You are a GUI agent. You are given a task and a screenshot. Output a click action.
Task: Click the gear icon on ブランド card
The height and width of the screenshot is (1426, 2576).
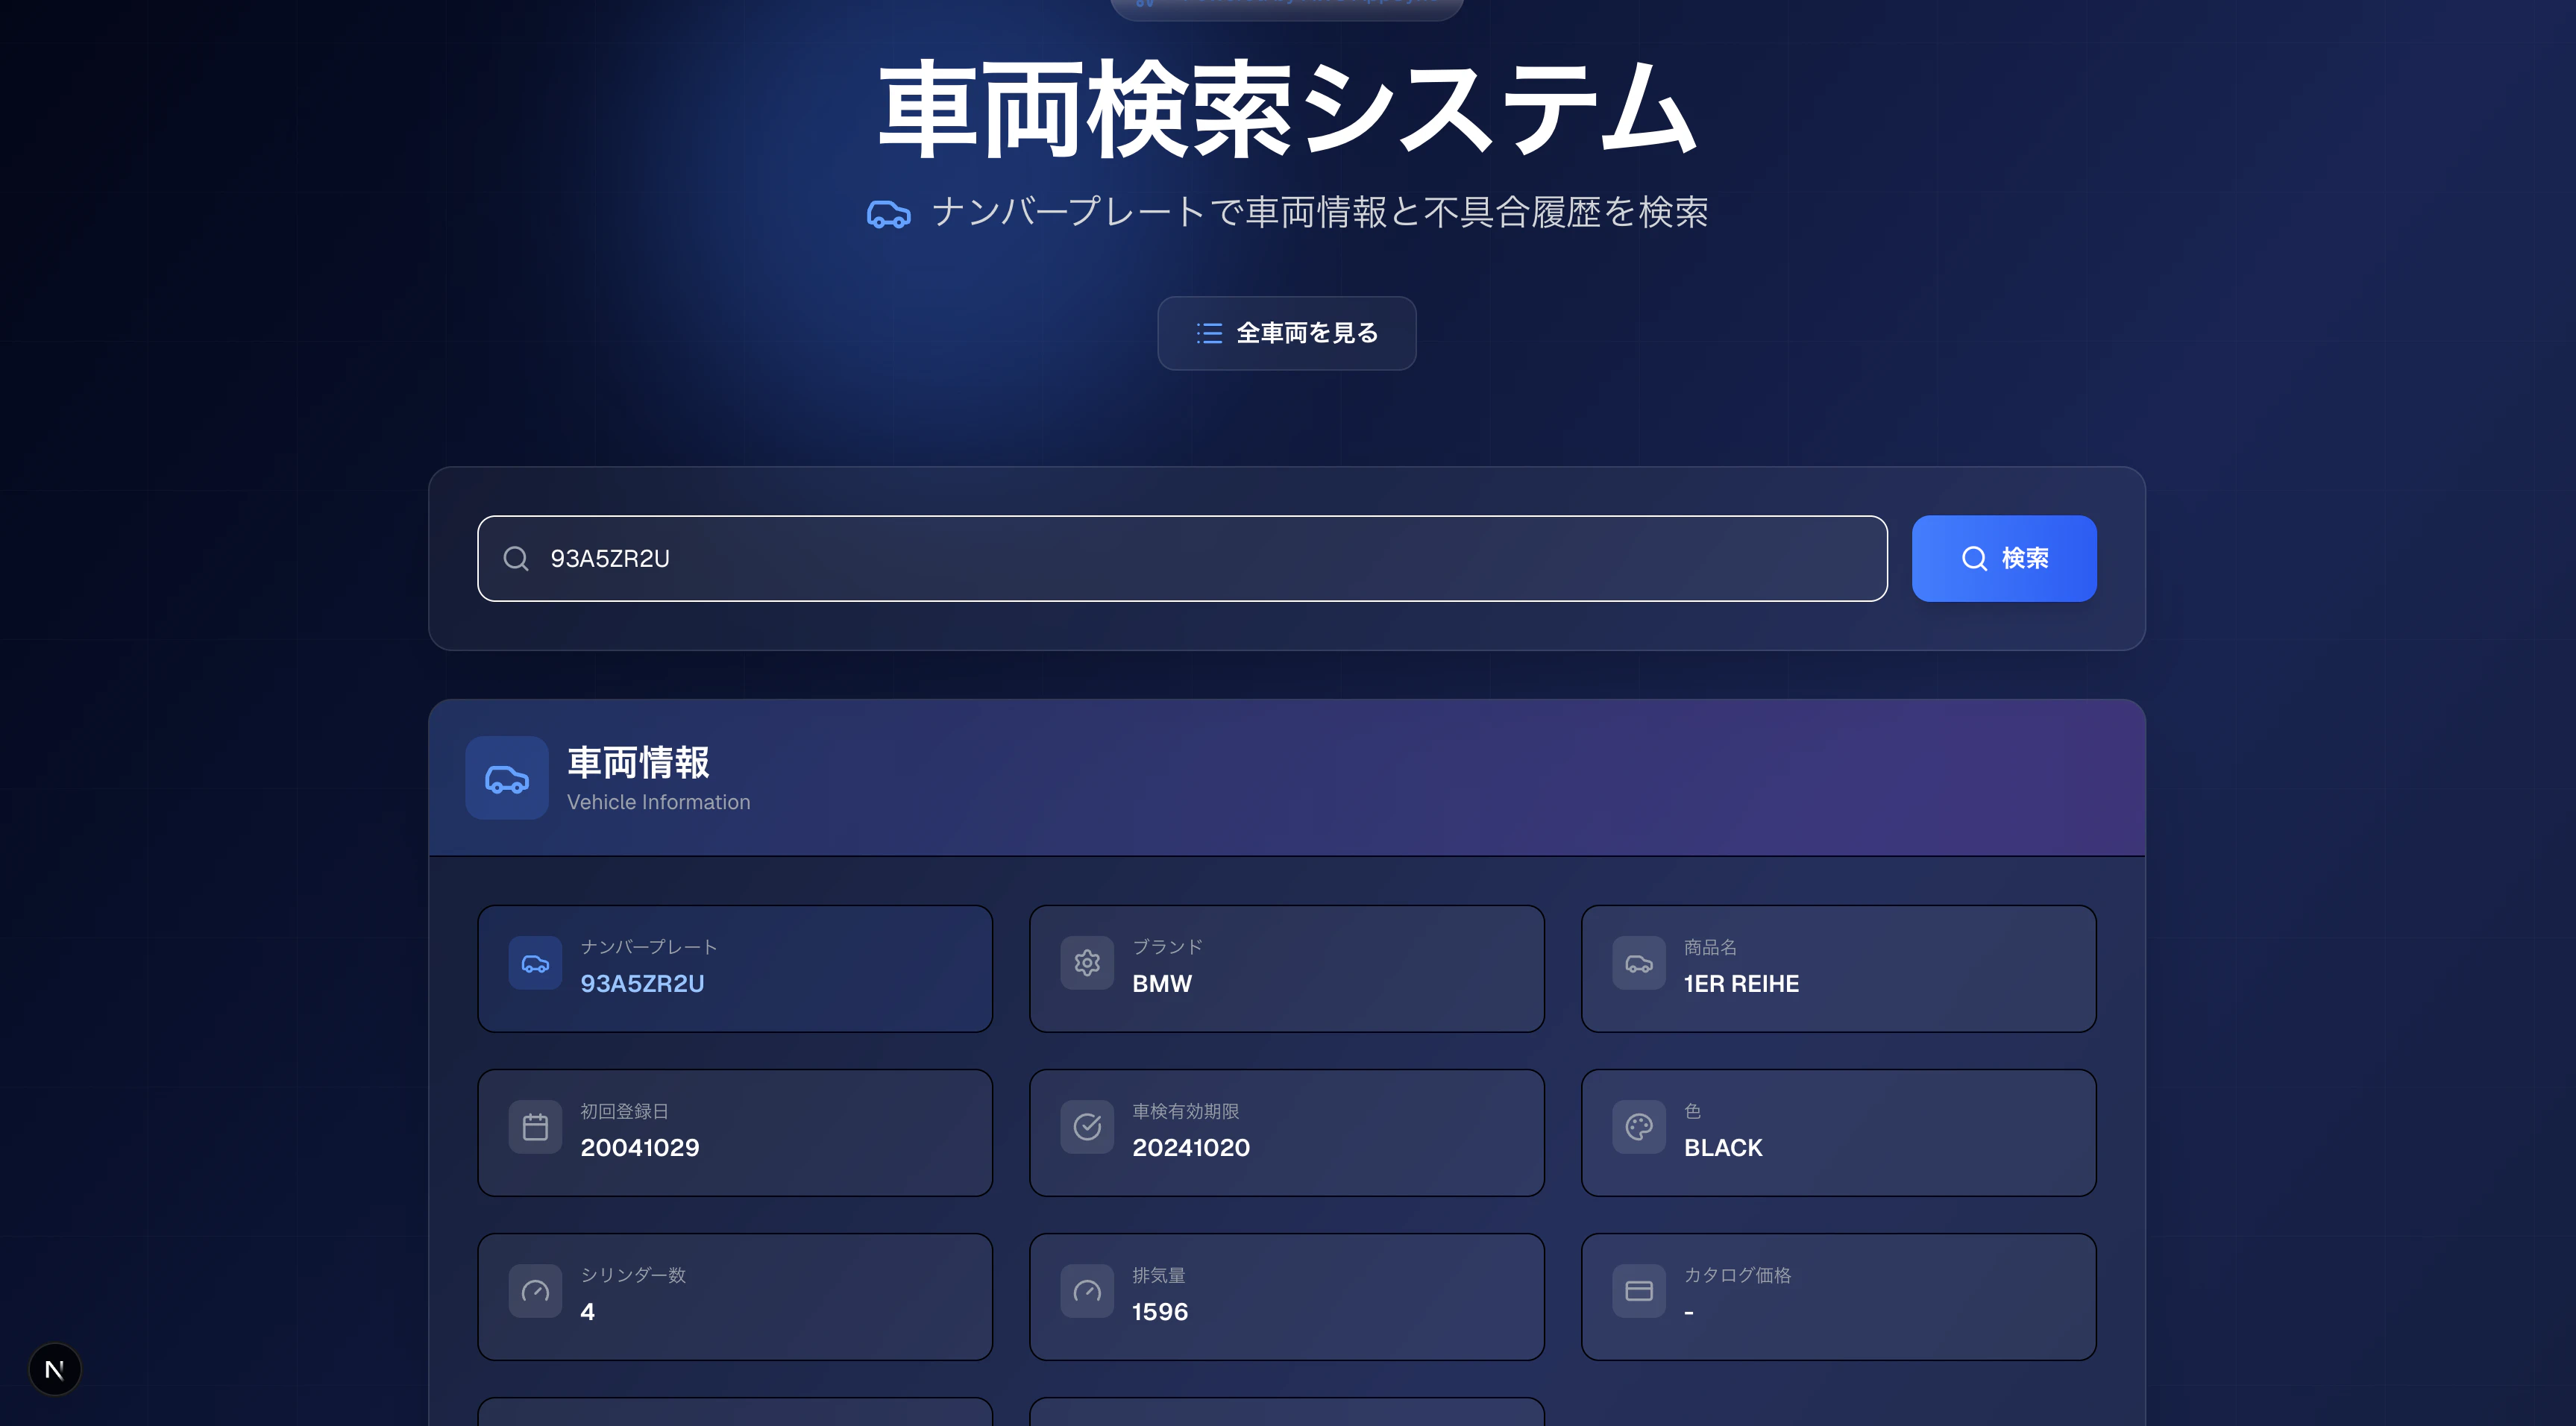(x=1087, y=963)
